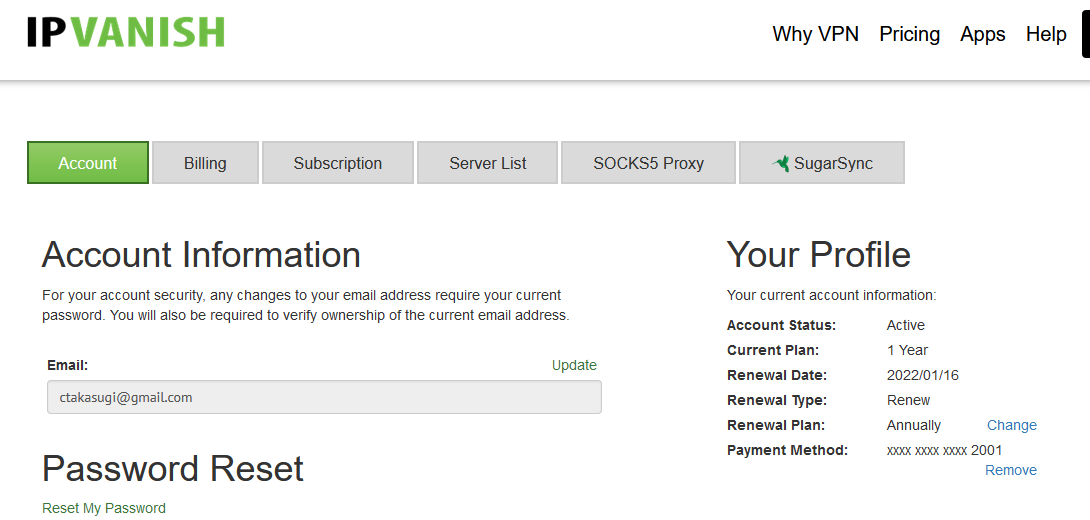This screenshot has width=1090, height=520.
Task: Click the Password Reset heading
Action: coord(172,469)
